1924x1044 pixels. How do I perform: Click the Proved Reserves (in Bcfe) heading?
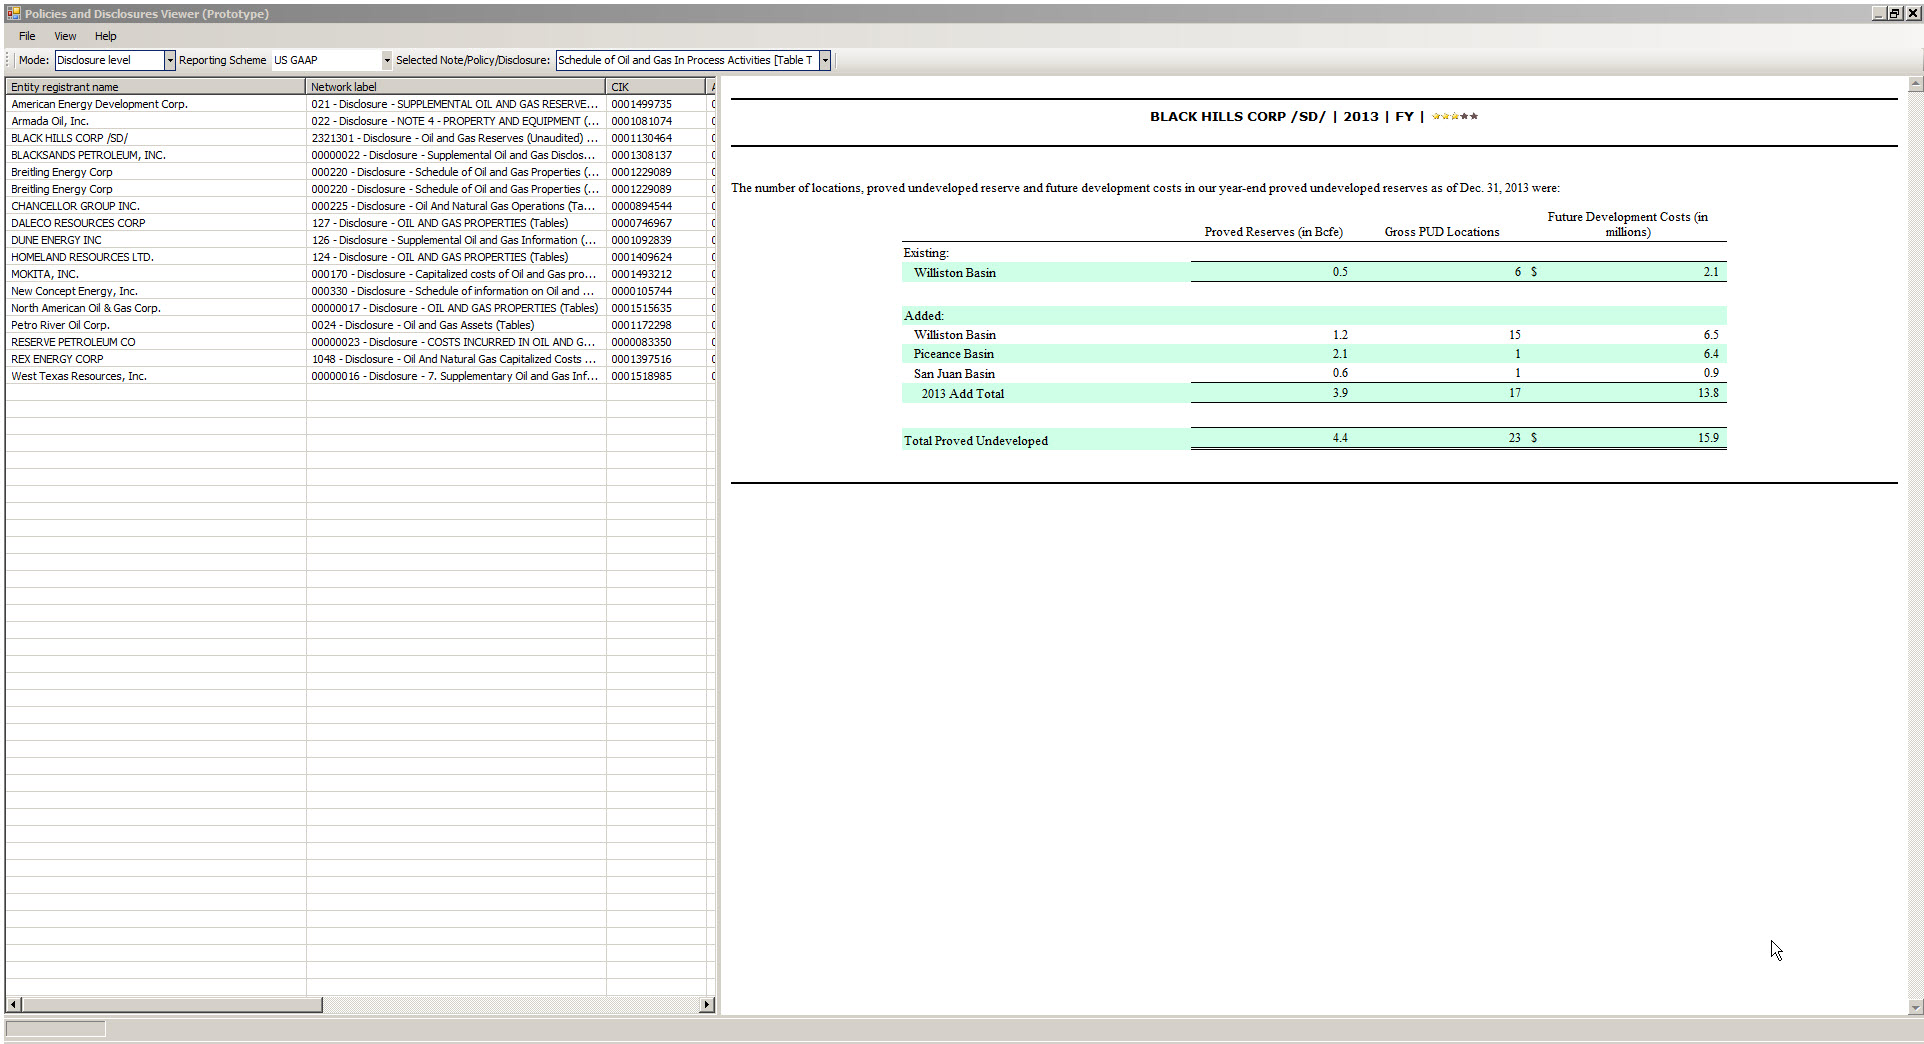1273,232
